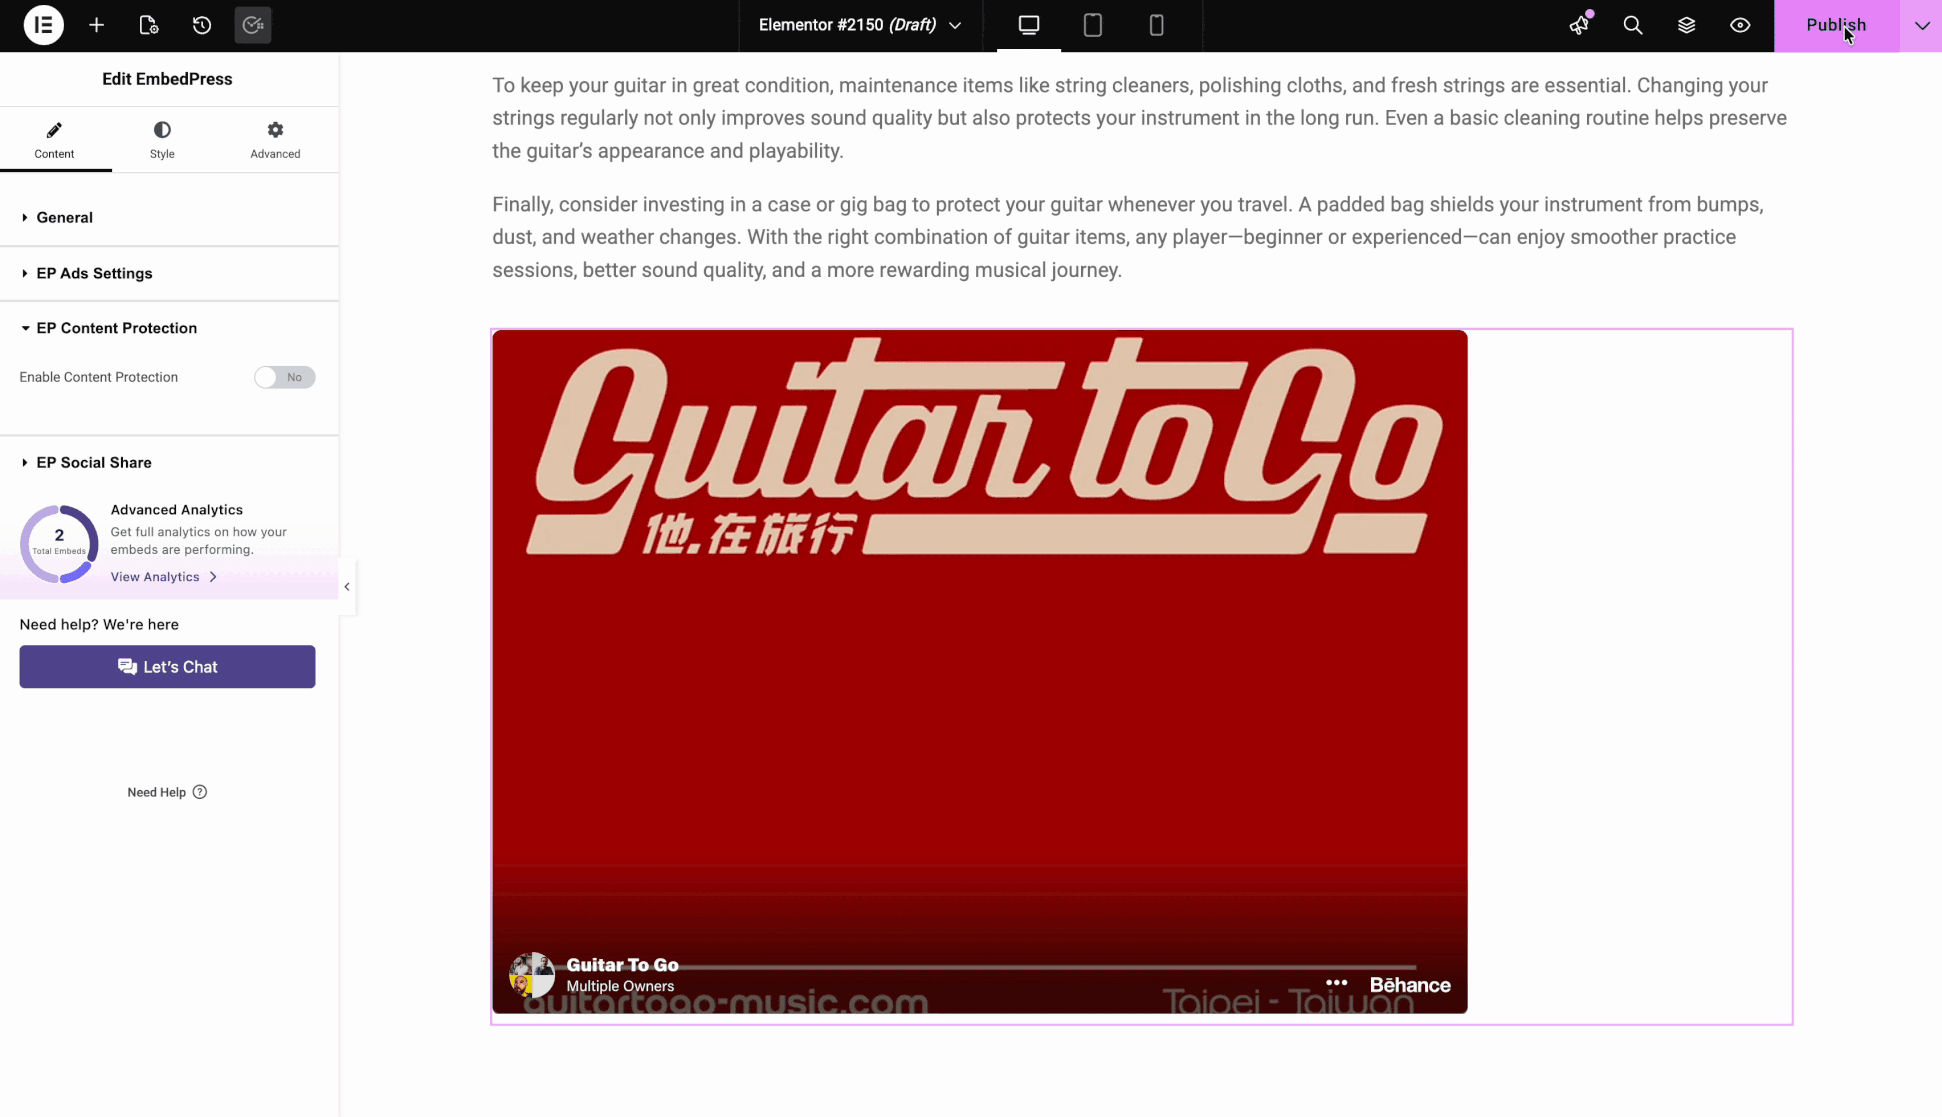
Task: Collapse the EP Content Protection section
Action: coord(115,328)
